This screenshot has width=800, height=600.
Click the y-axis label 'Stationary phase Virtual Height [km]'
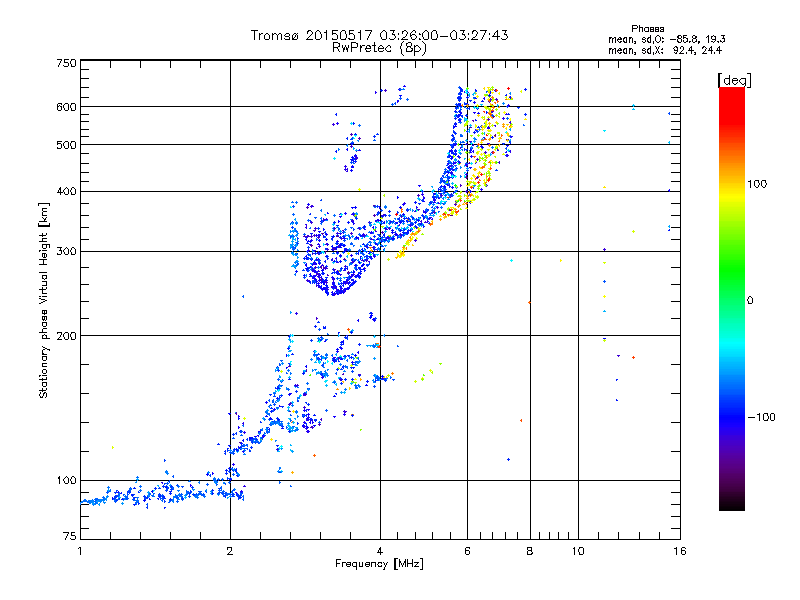[44, 300]
